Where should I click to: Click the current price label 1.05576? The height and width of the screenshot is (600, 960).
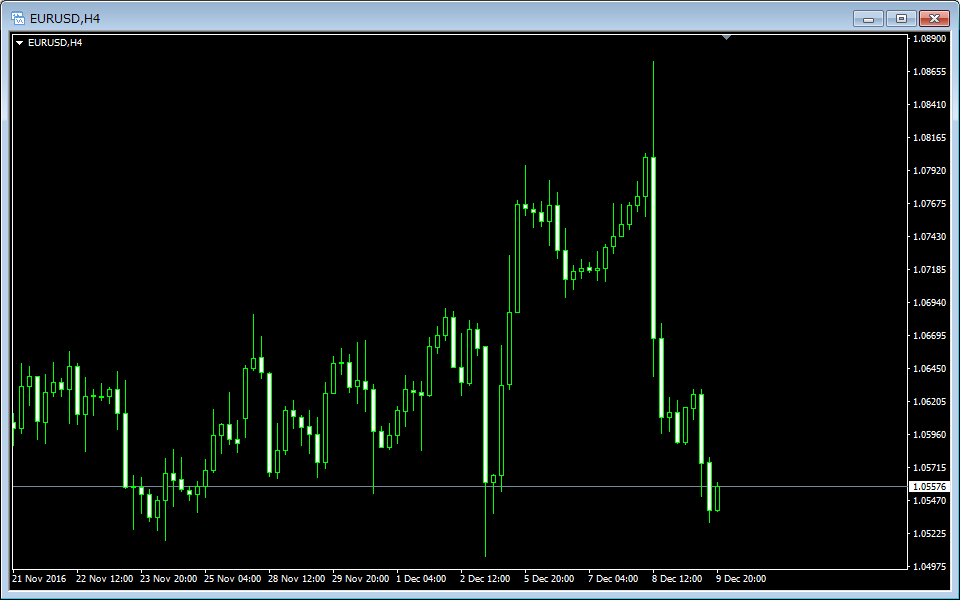coord(929,487)
